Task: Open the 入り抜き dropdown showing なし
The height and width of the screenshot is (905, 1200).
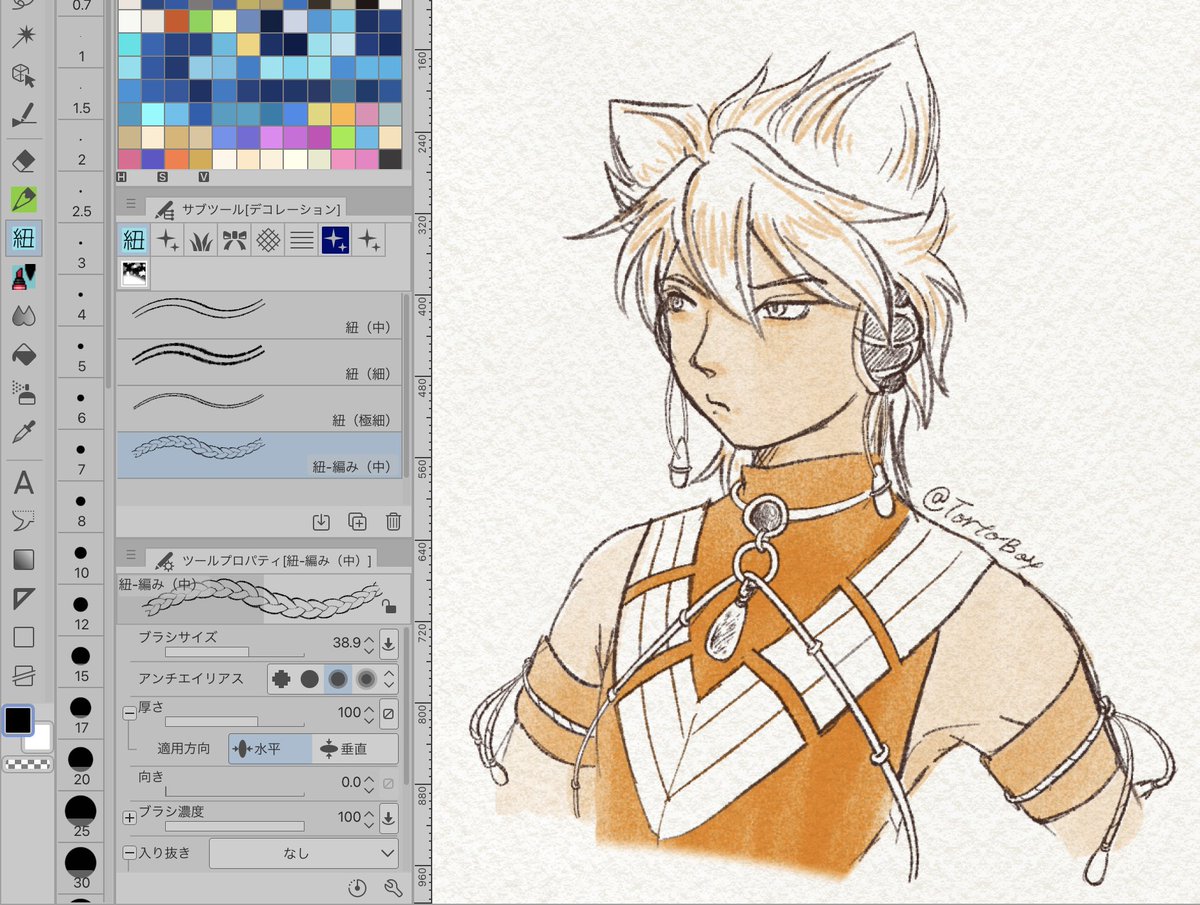Action: [303, 853]
